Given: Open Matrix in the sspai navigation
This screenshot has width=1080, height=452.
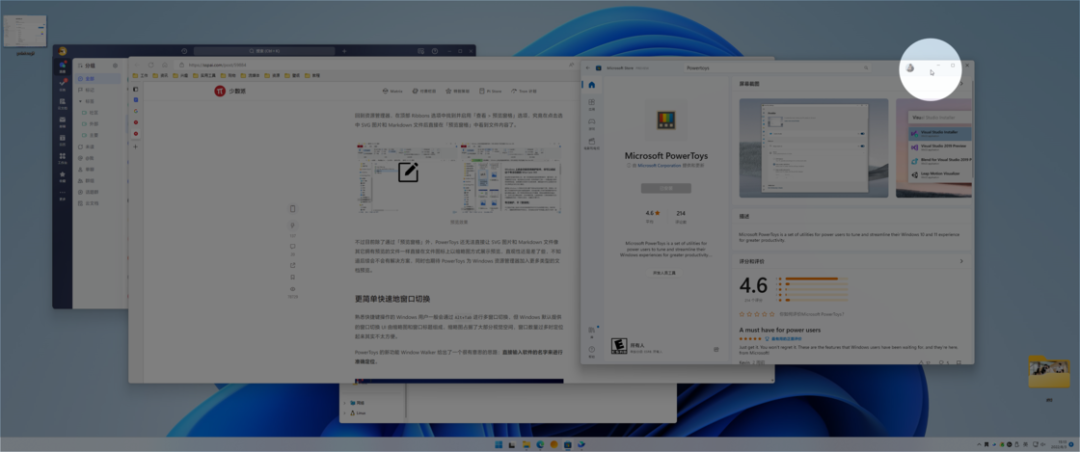Looking at the screenshot, I should (393, 91).
